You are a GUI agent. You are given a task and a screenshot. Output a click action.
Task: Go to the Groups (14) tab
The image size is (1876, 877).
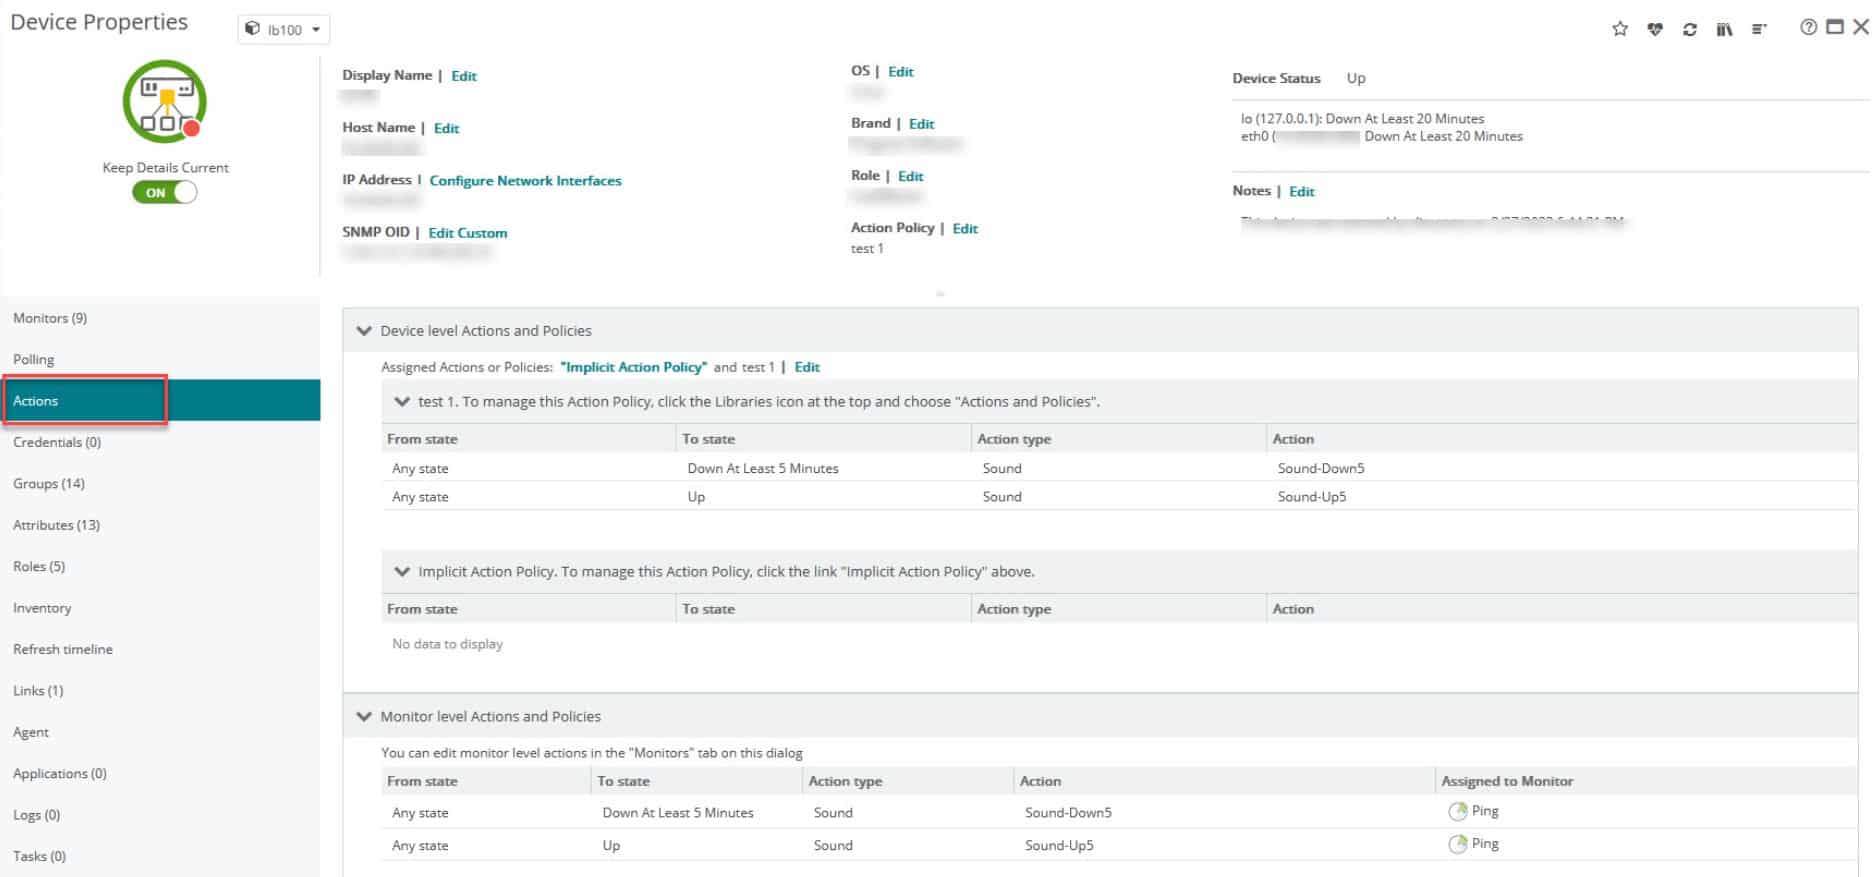click(x=160, y=484)
